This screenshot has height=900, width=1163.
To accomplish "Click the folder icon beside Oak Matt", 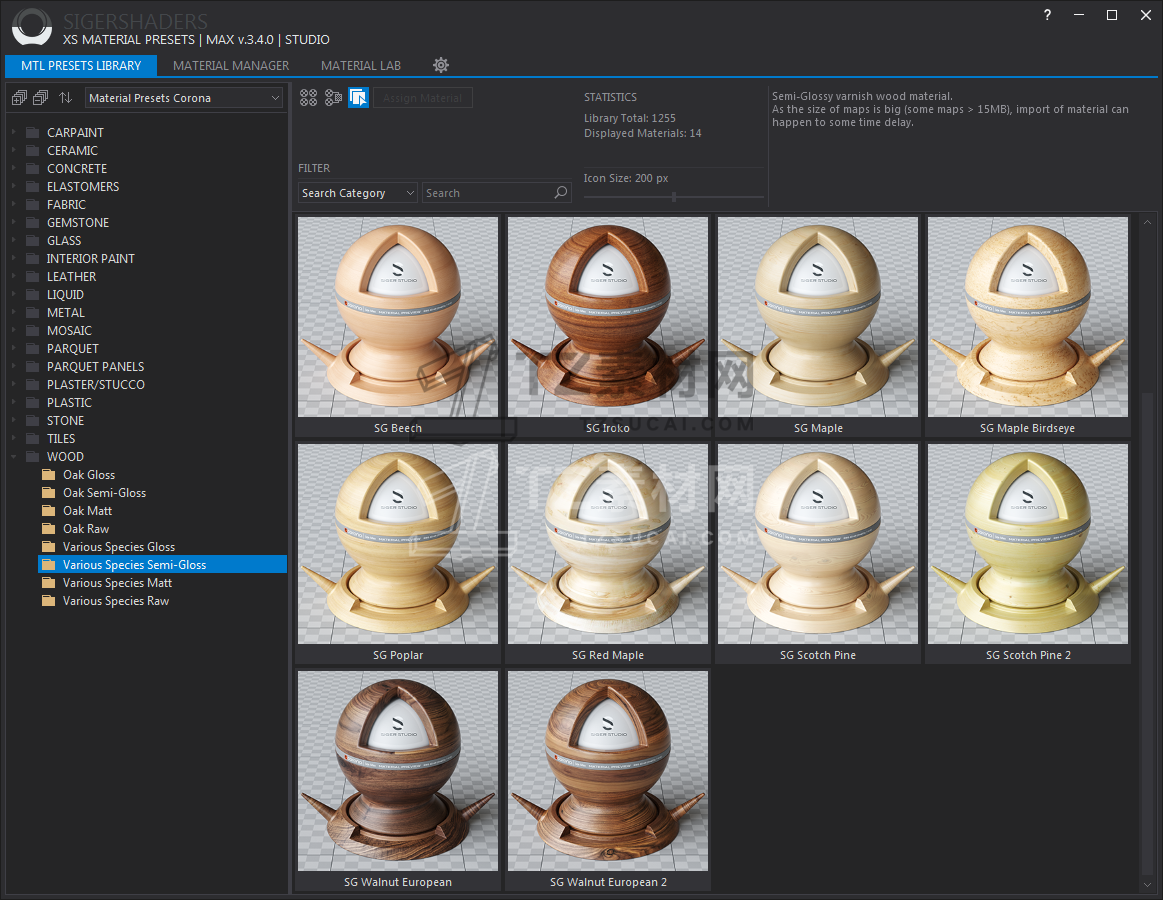I will click(x=49, y=510).
